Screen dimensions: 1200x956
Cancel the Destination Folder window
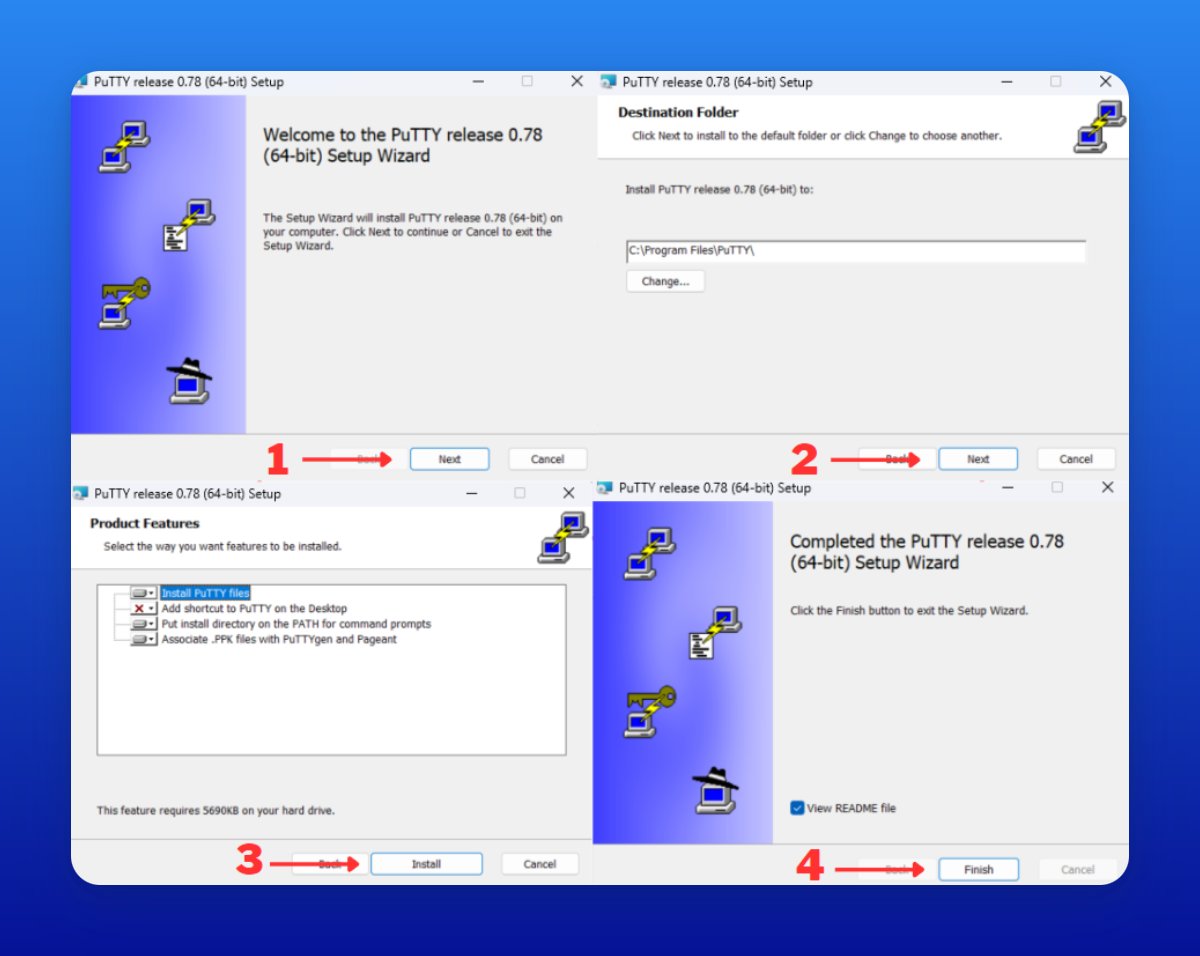1076,459
